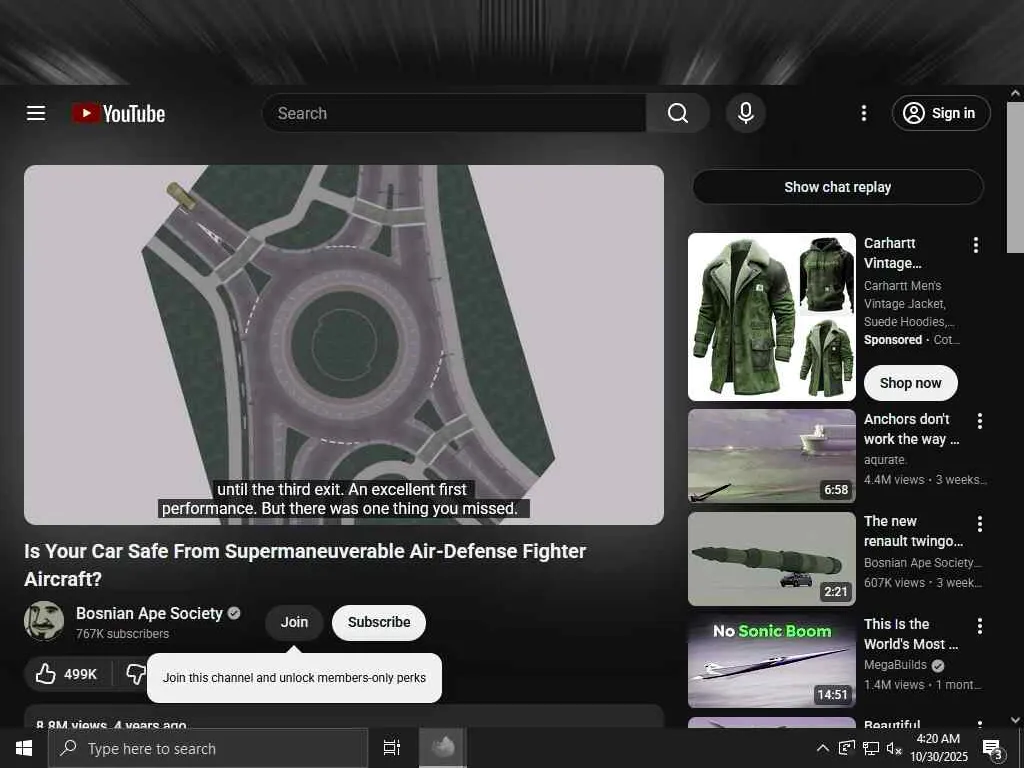Switch to the browser taskbar icon
The image size is (1024, 768).
tap(443, 748)
